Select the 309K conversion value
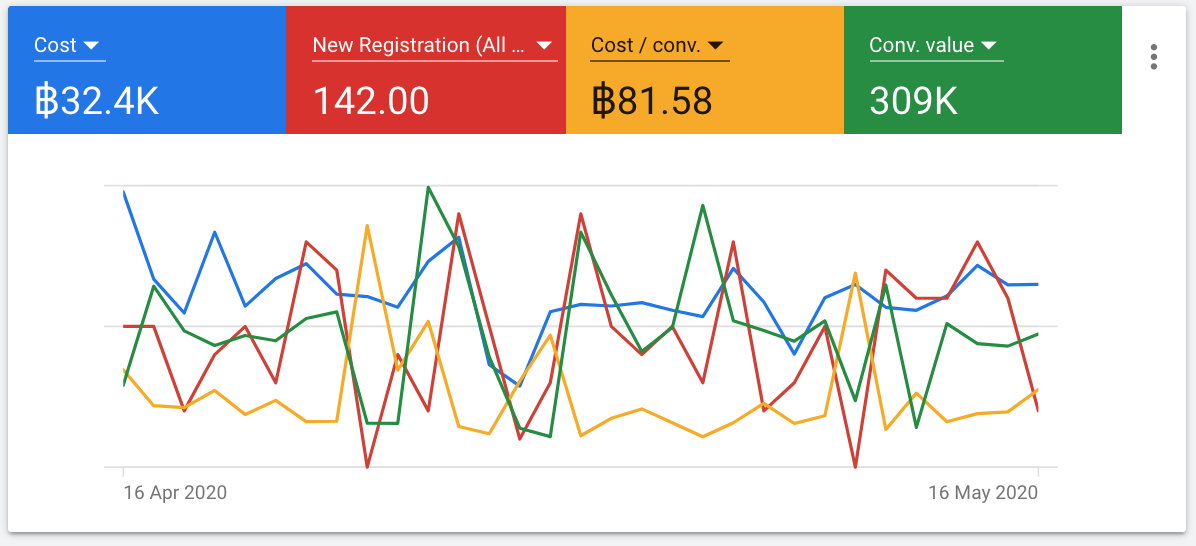Viewport: 1196px width, 546px height. [x=914, y=101]
